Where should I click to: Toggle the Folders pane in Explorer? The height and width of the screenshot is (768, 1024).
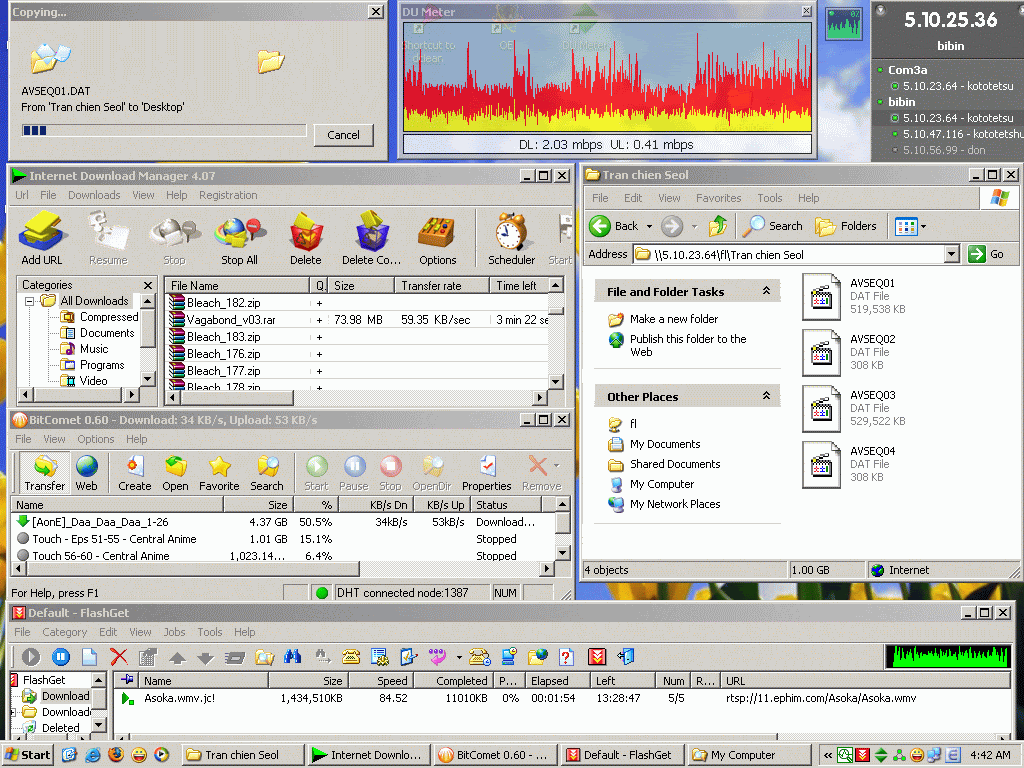(846, 226)
